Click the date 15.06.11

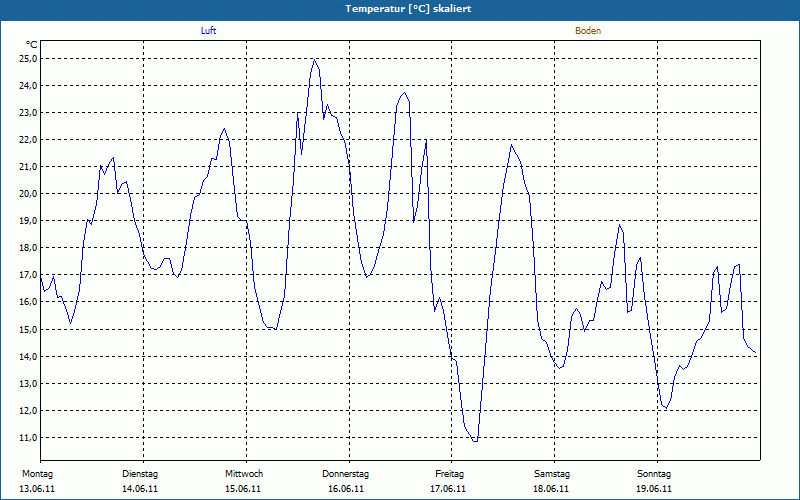[x=243, y=489]
